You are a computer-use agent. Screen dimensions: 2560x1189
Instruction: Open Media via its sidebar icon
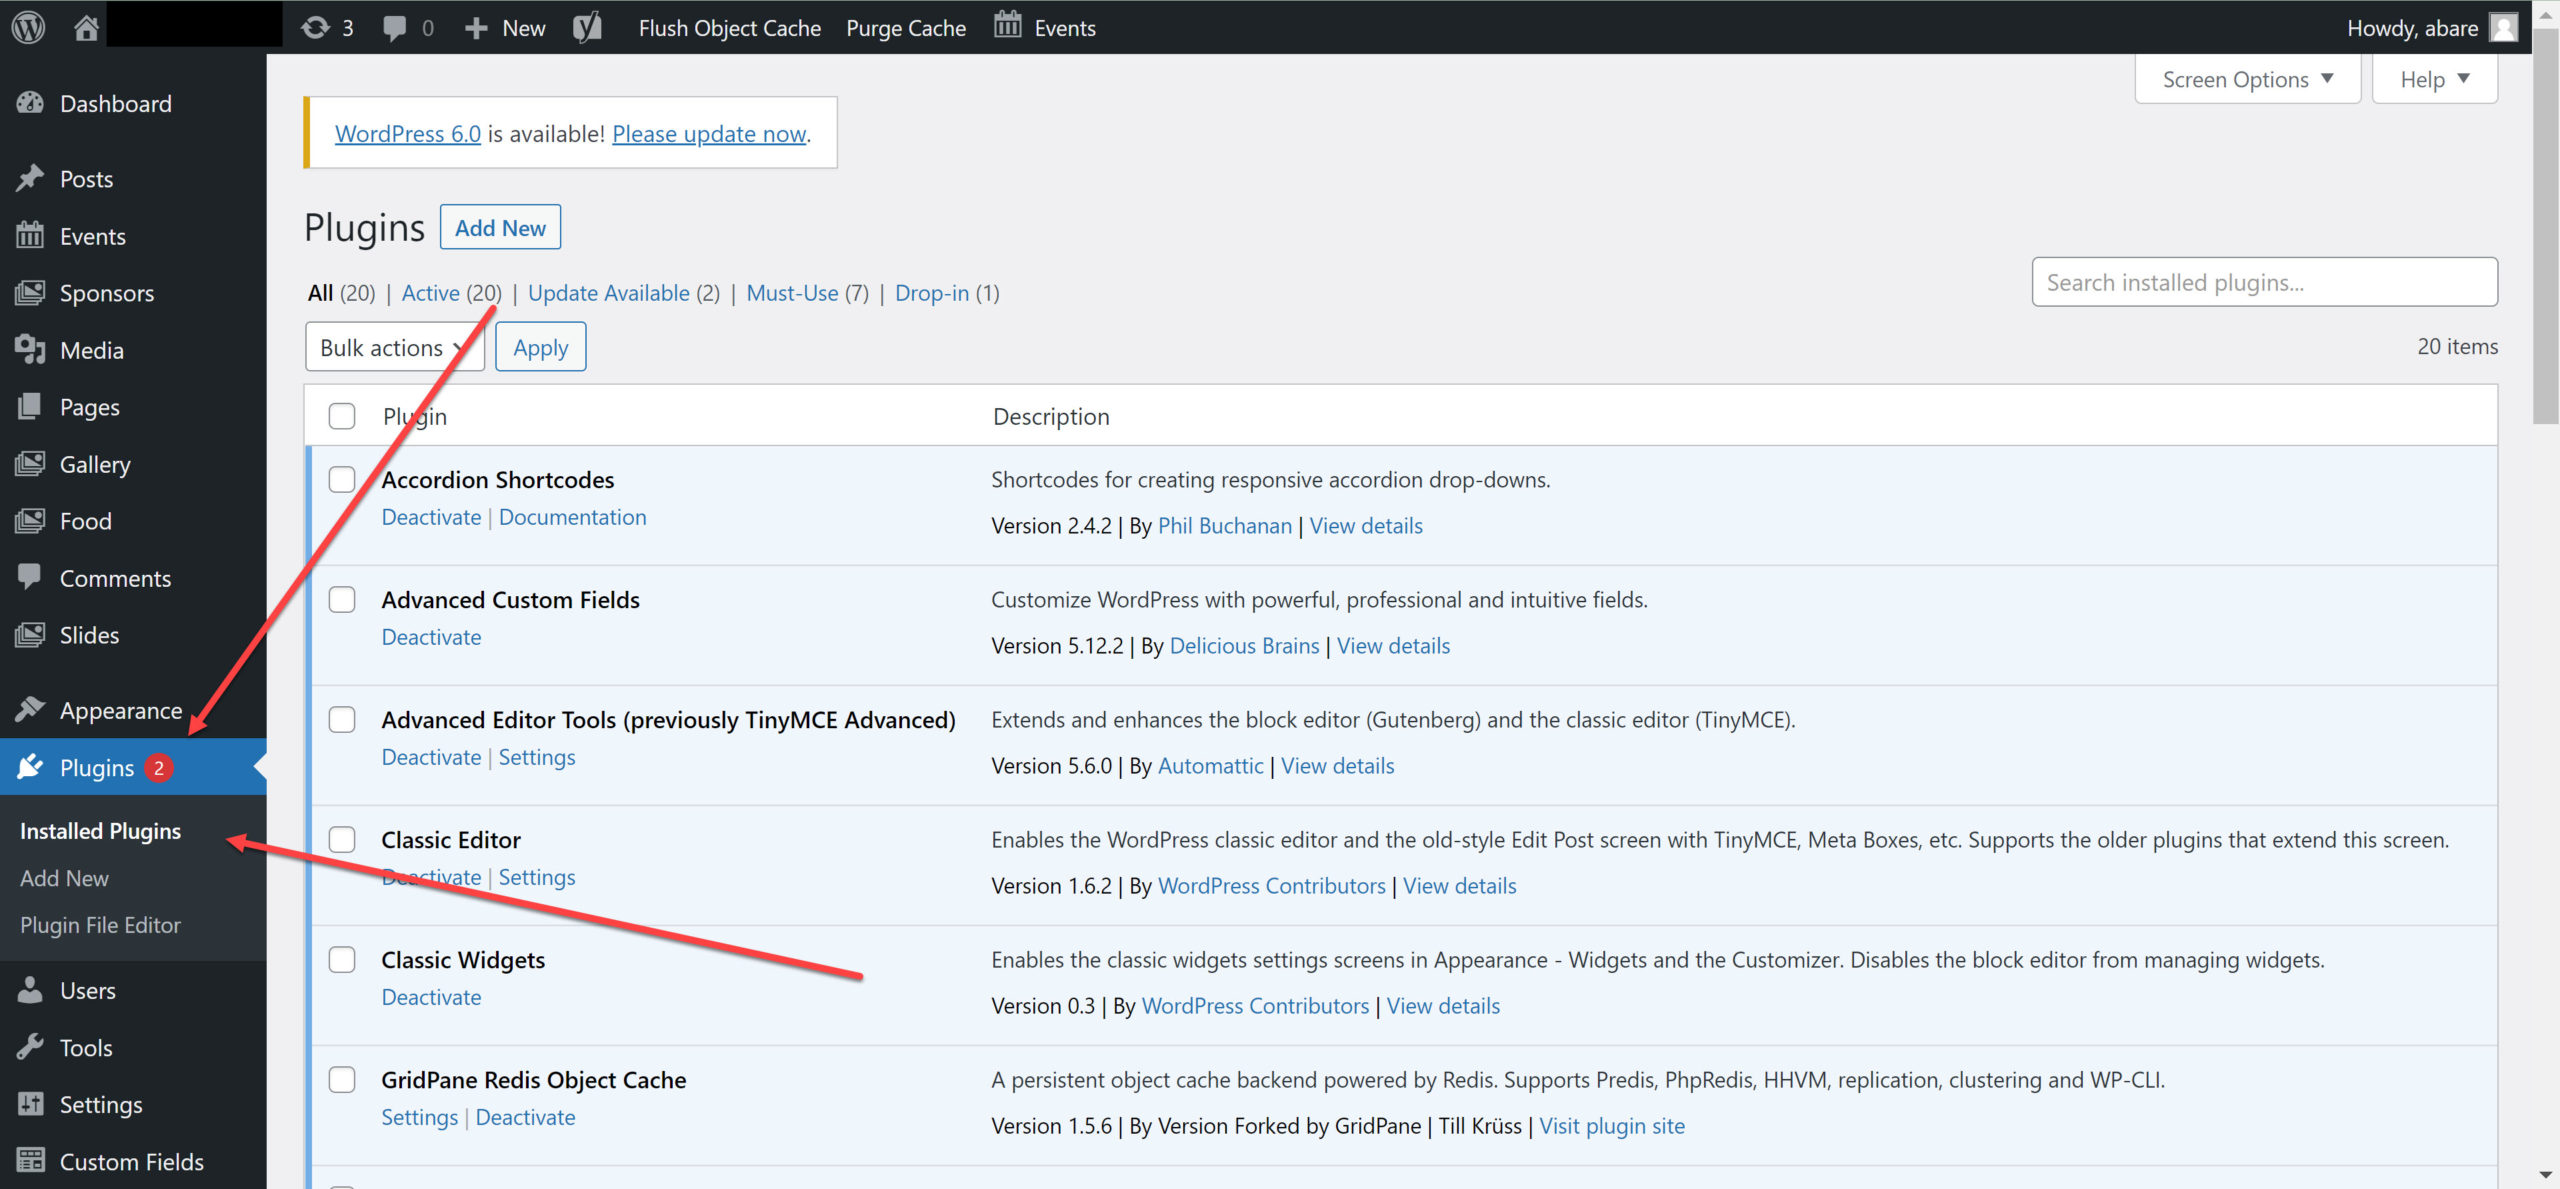click(x=30, y=350)
